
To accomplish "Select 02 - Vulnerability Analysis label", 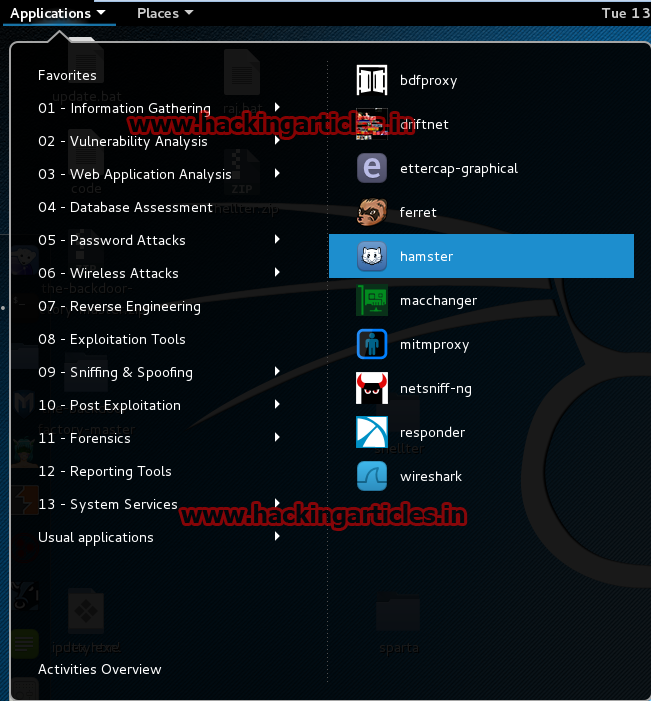I will click(x=123, y=142).
